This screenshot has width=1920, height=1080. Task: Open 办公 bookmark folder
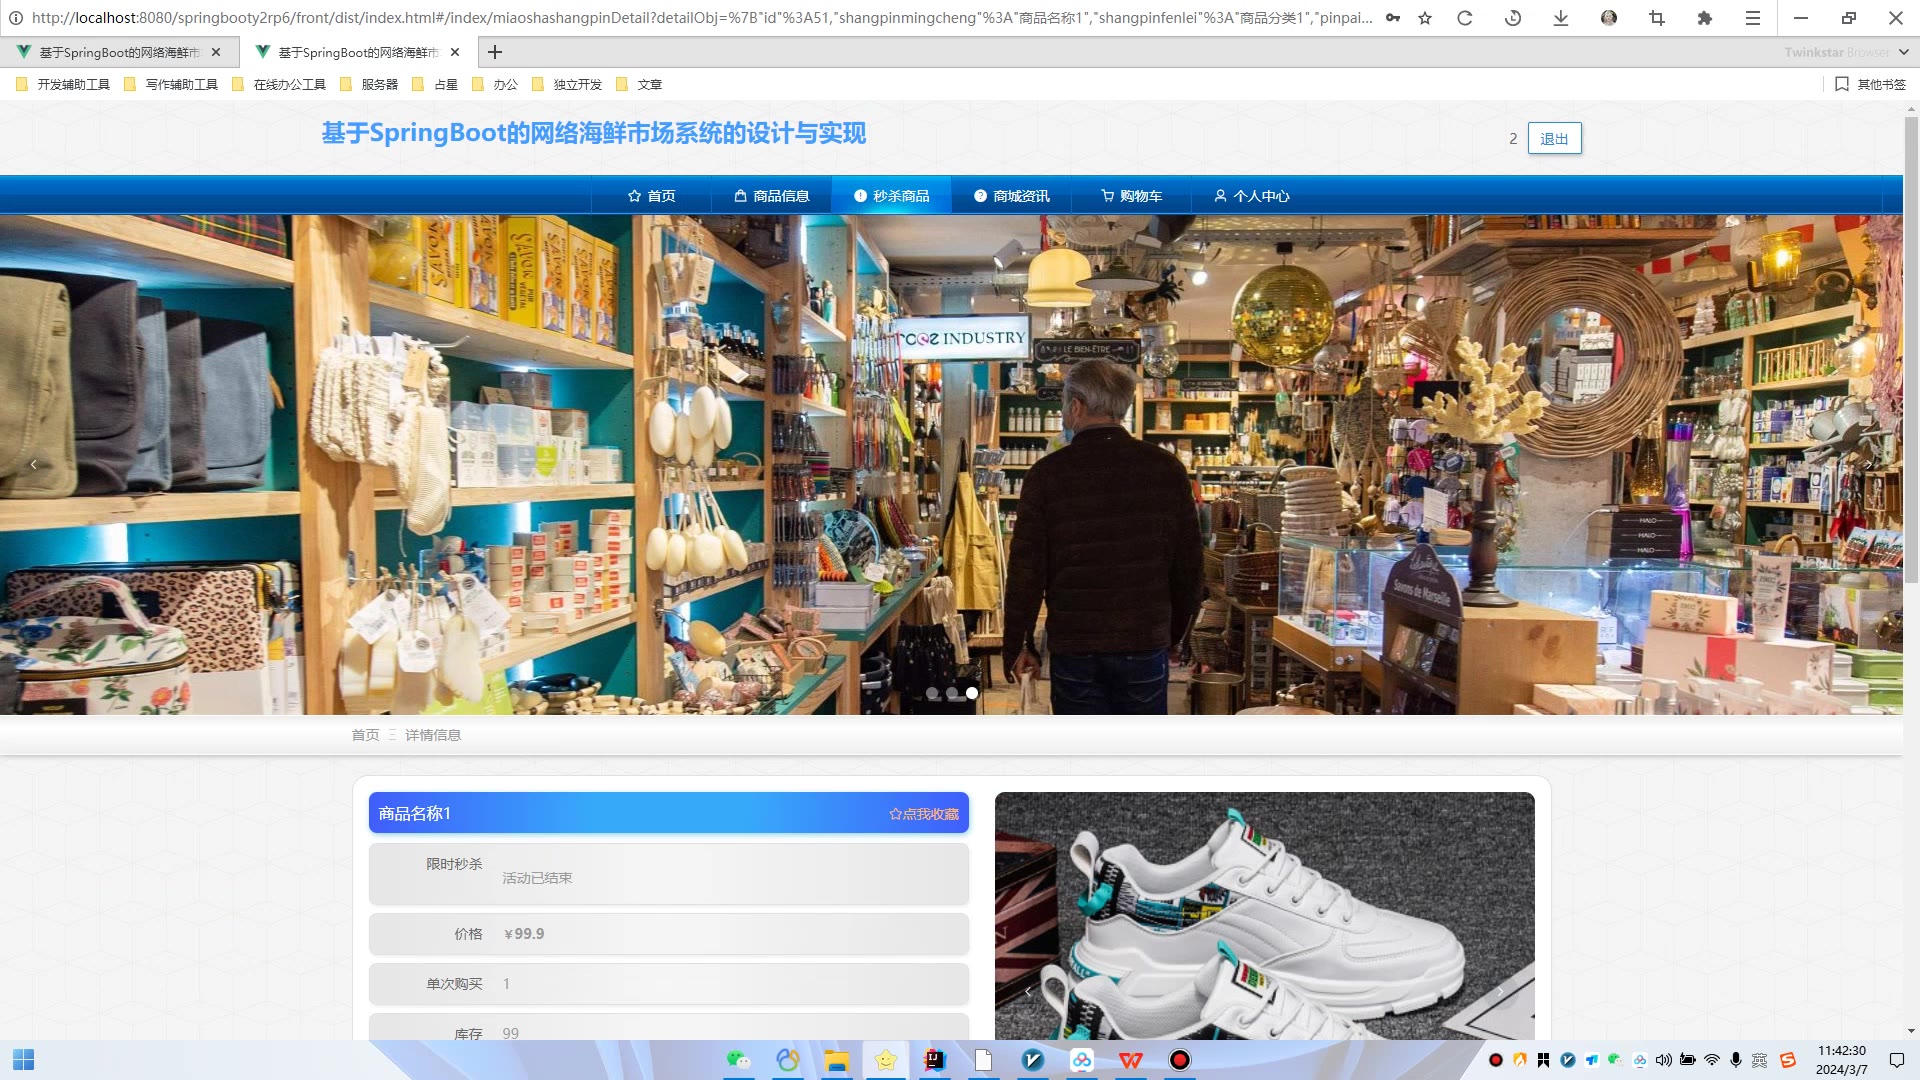495,85
